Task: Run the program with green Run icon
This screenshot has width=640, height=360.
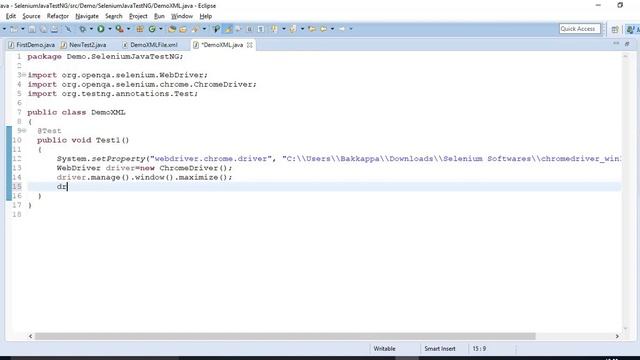Action: (101, 29)
